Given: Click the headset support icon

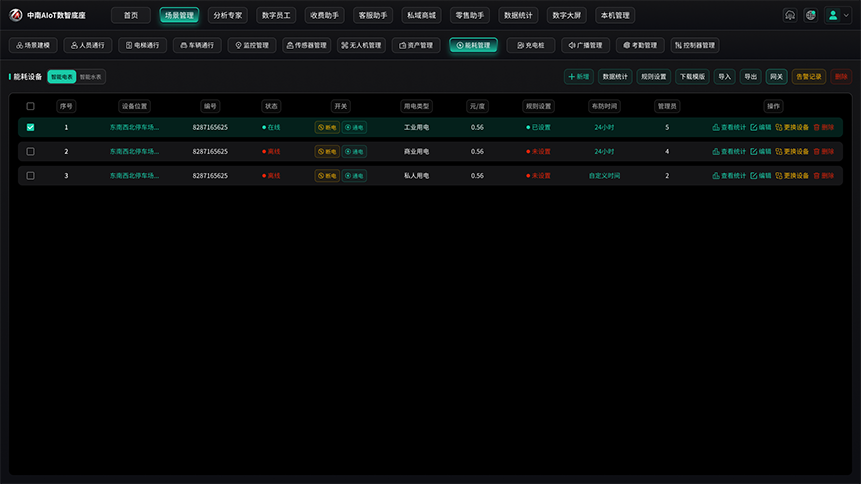Looking at the screenshot, I should (790, 15).
